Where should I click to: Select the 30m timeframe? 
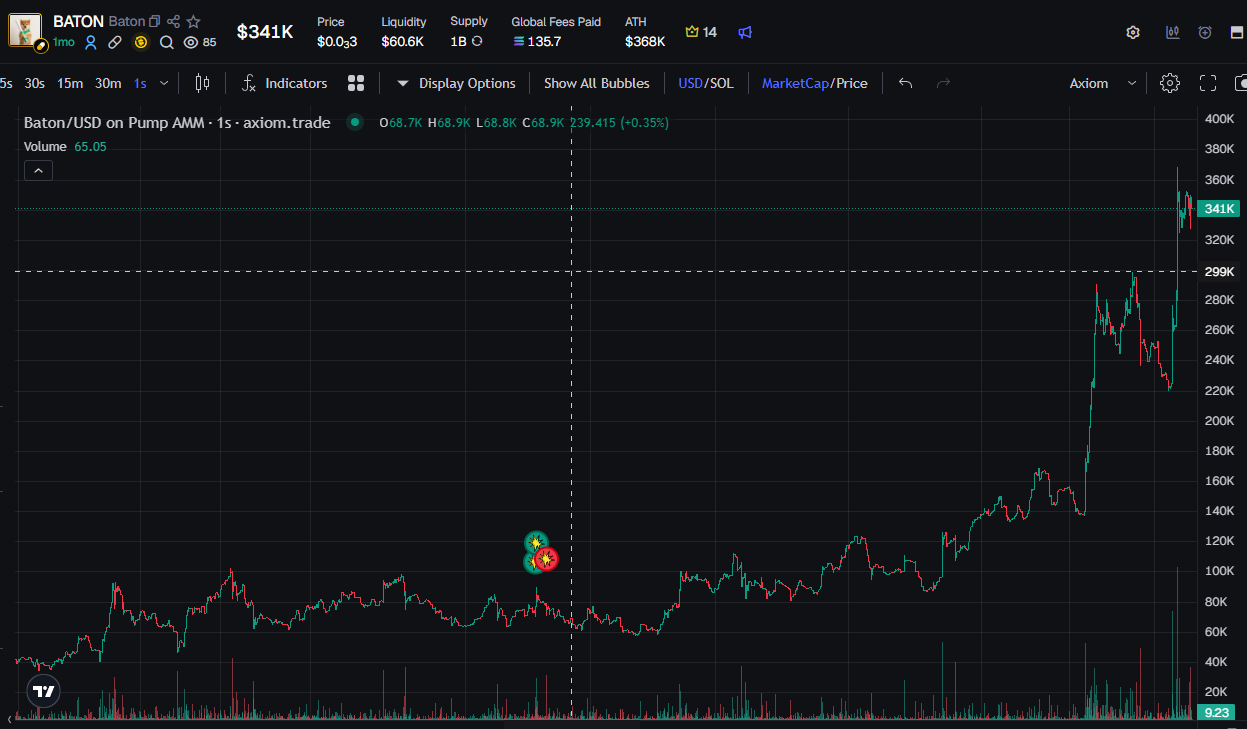(108, 83)
